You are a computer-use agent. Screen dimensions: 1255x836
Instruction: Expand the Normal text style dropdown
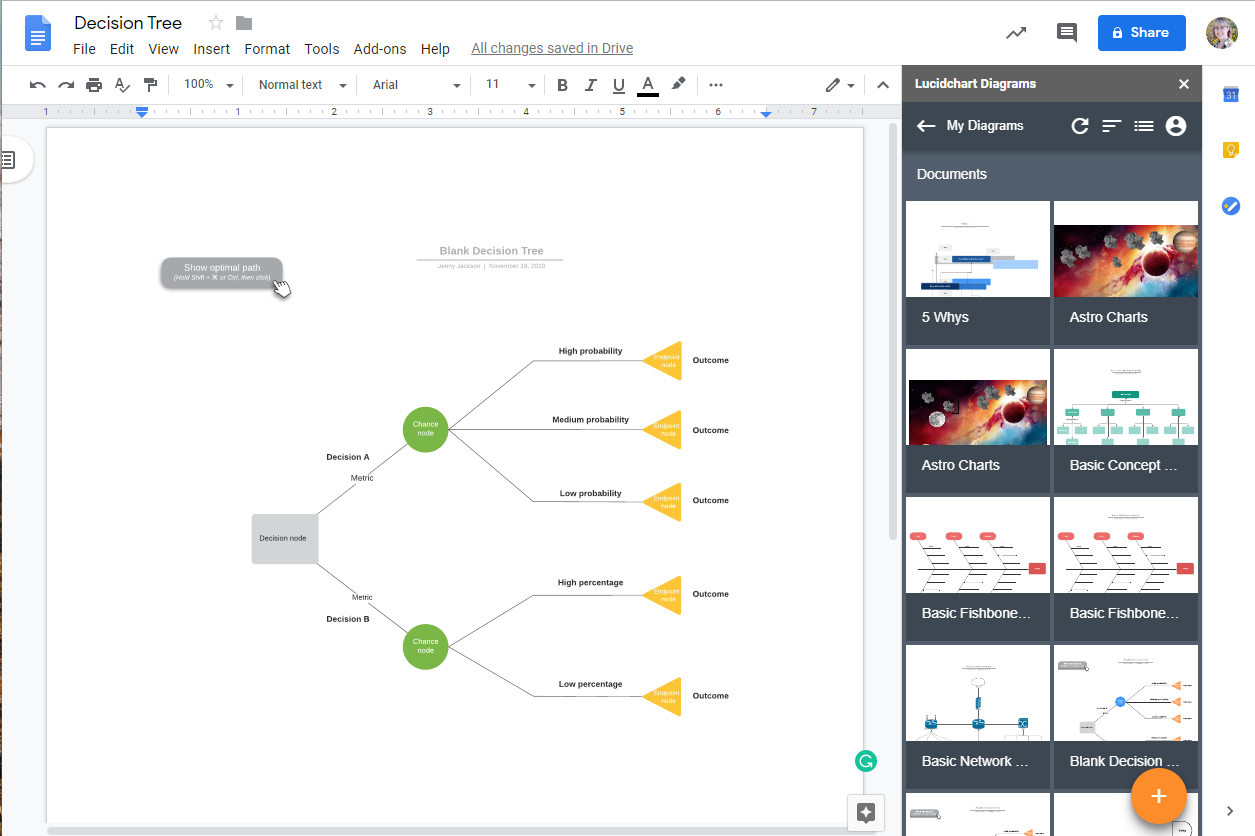[302, 85]
